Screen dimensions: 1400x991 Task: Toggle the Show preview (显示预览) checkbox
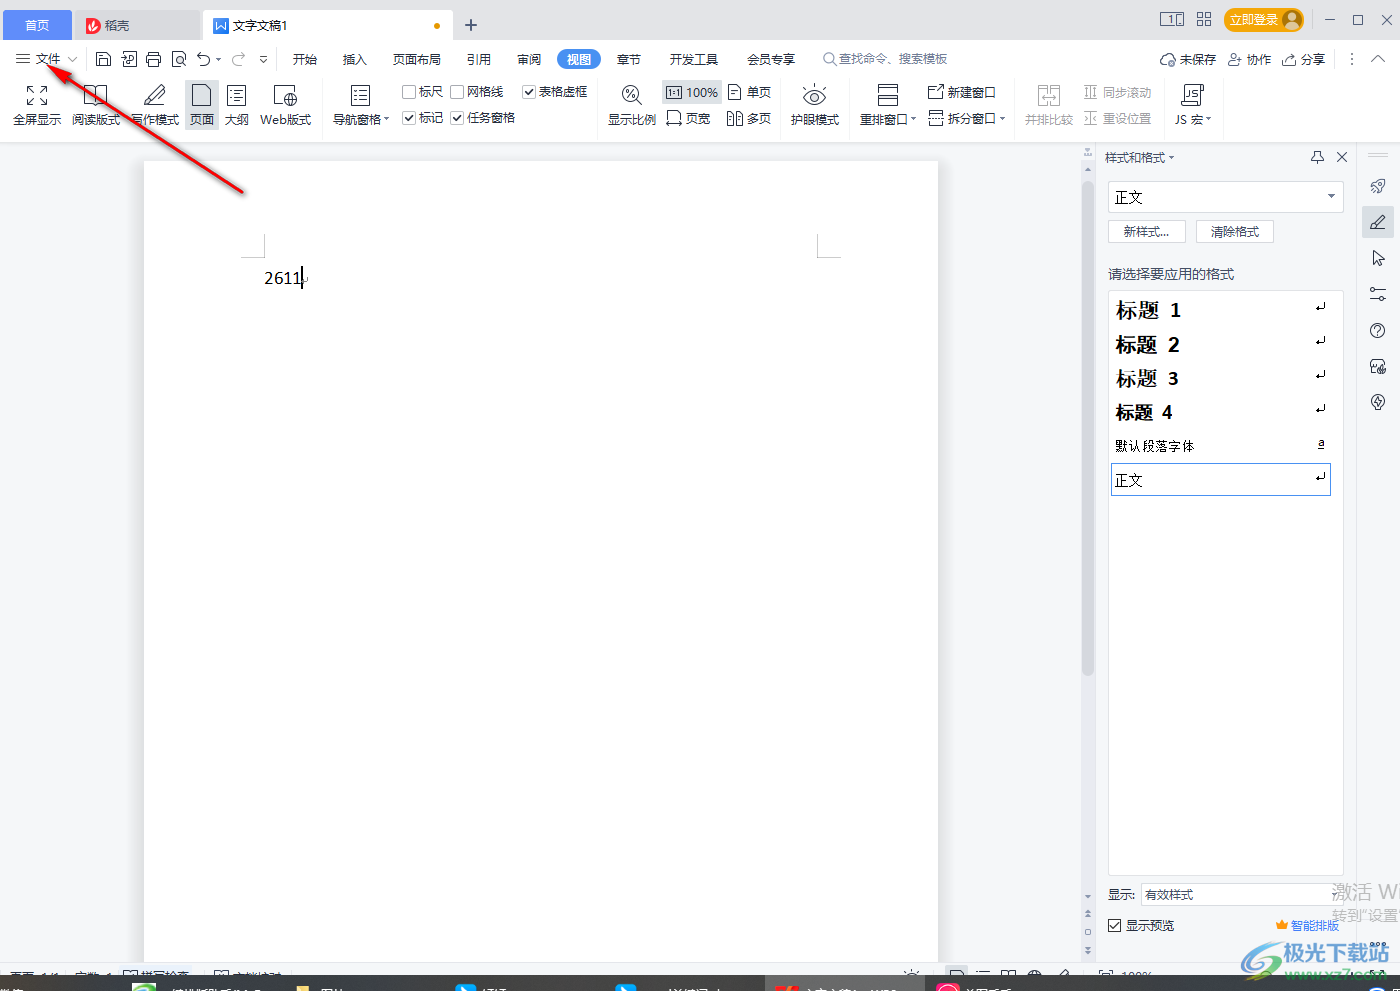tap(1114, 926)
